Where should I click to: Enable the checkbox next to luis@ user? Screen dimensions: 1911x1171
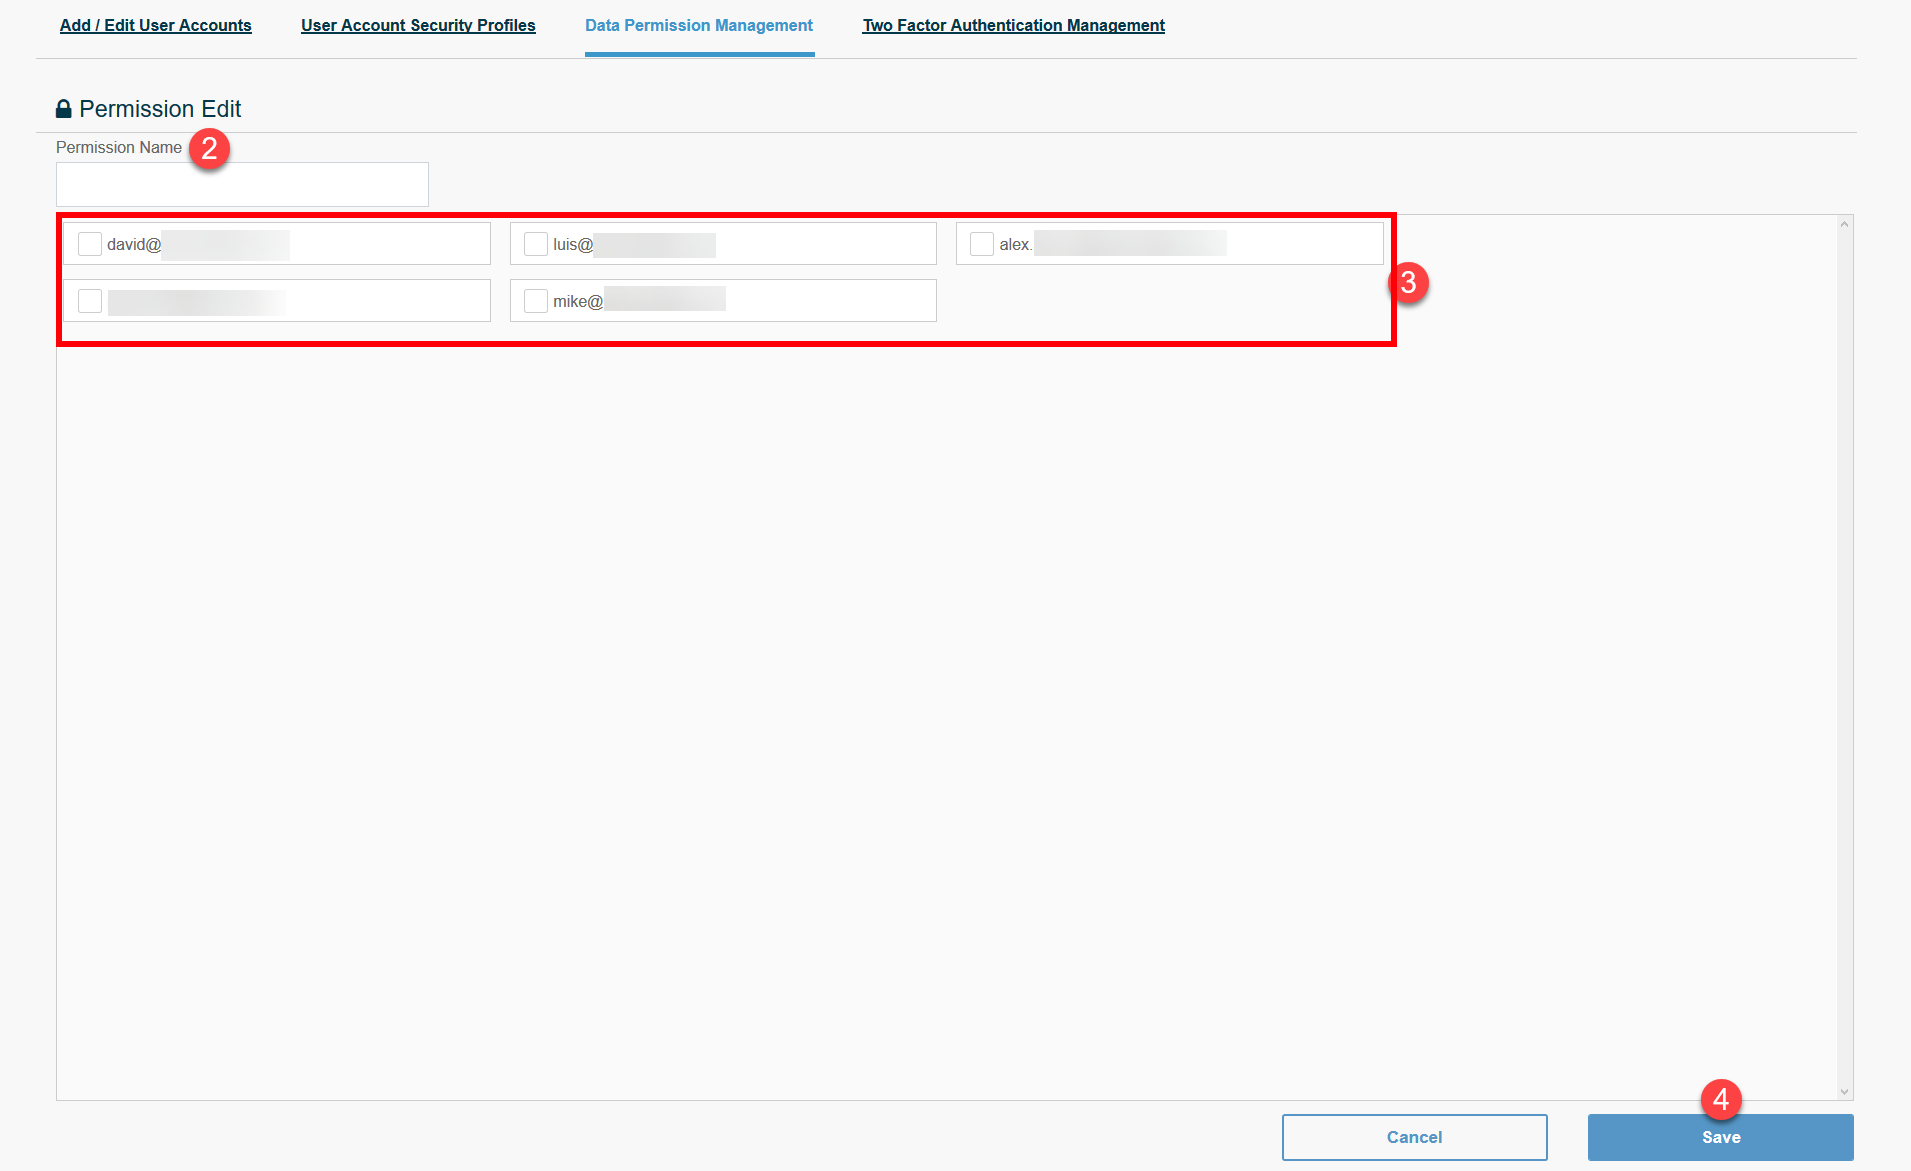[535, 243]
